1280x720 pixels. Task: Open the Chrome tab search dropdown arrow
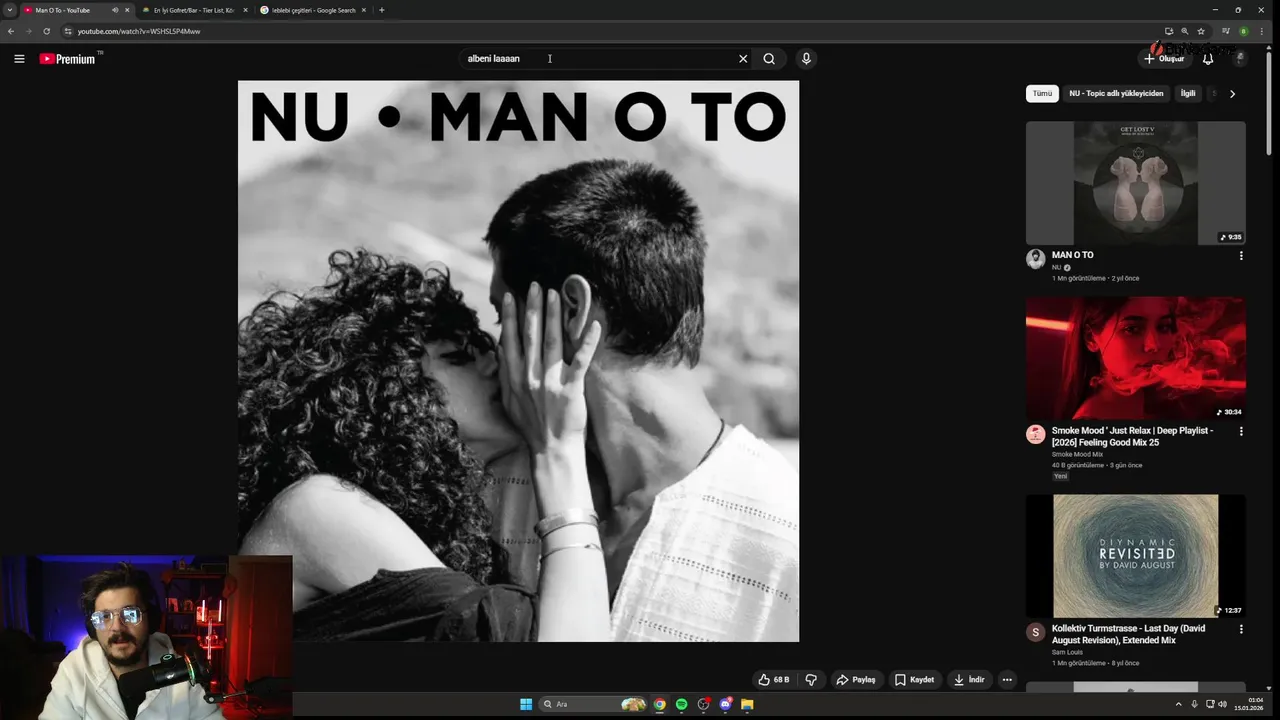(x=10, y=10)
